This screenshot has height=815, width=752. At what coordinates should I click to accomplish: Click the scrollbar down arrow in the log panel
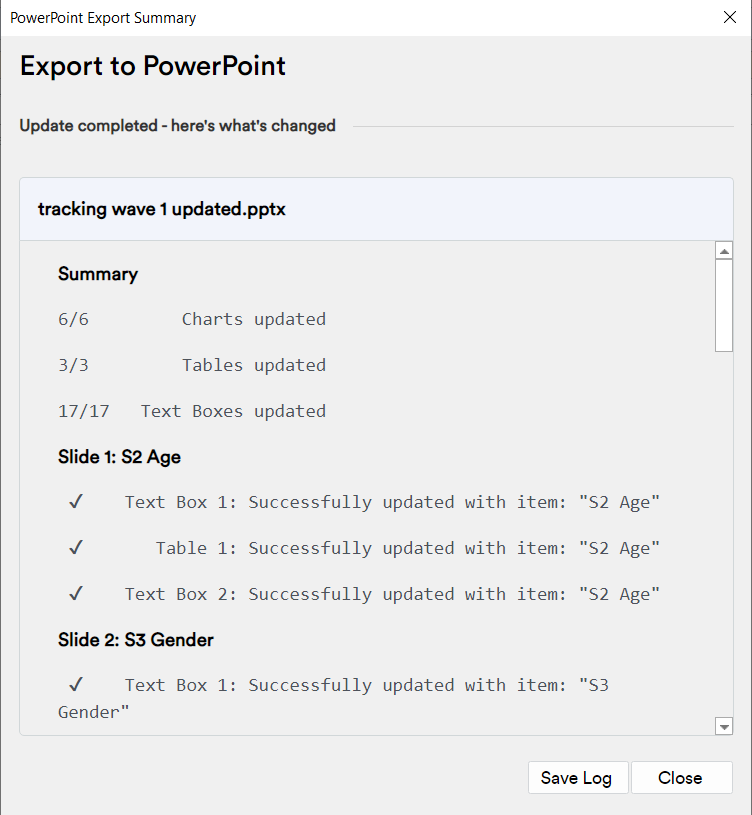pos(724,726)
